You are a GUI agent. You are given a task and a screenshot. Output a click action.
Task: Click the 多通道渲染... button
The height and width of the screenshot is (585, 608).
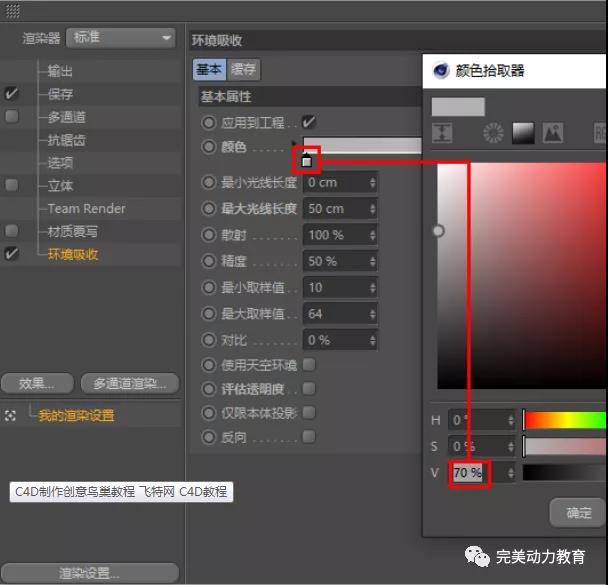click(x=130, y=383)
